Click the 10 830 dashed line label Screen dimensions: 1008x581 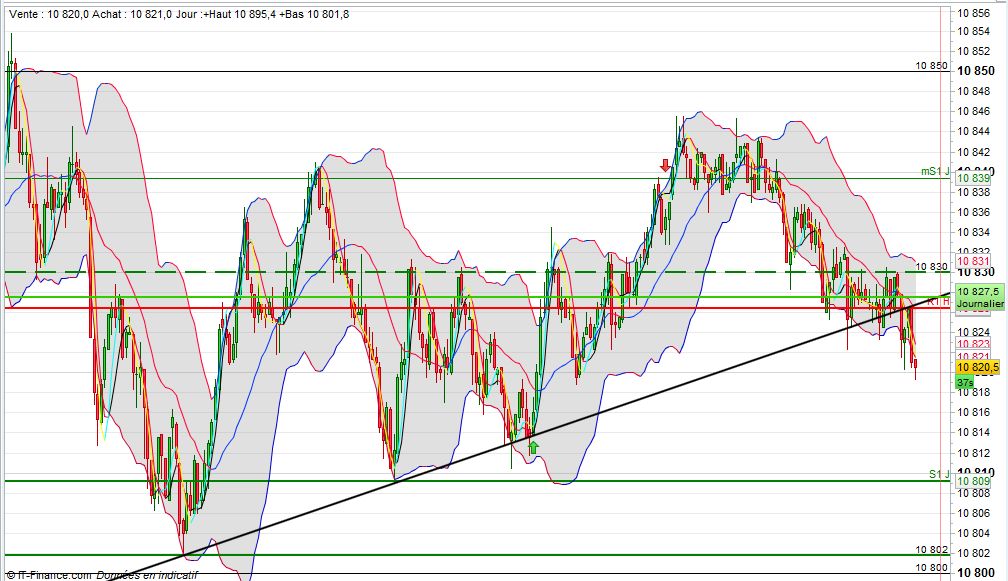click(932, 266)
